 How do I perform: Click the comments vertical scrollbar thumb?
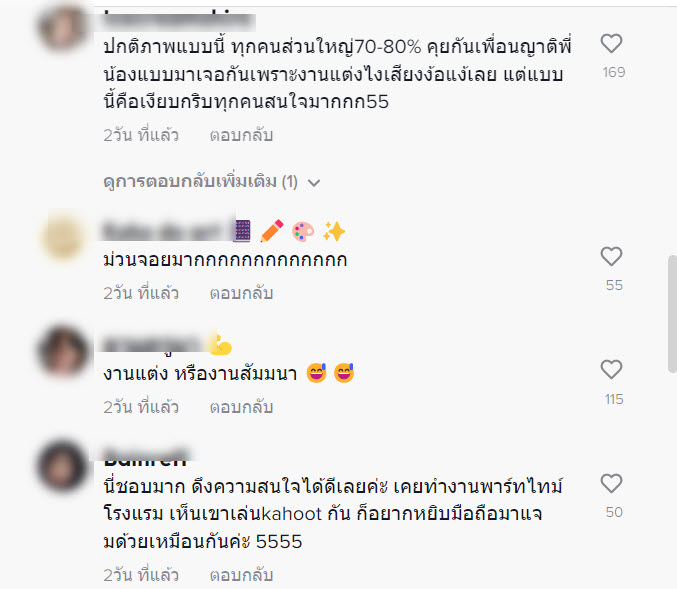tap(672, 314)
